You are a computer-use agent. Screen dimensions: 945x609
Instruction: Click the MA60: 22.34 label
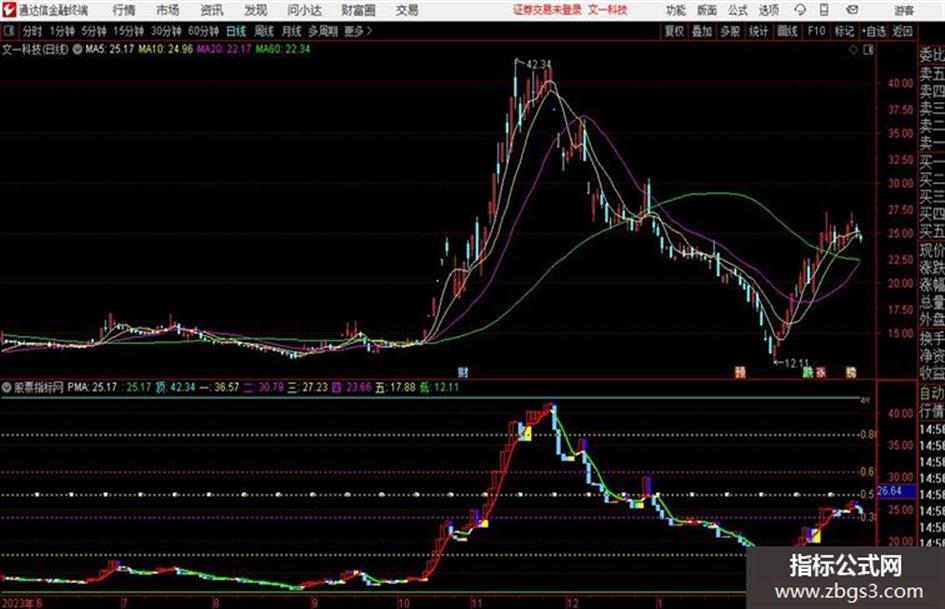pos(283,49)
